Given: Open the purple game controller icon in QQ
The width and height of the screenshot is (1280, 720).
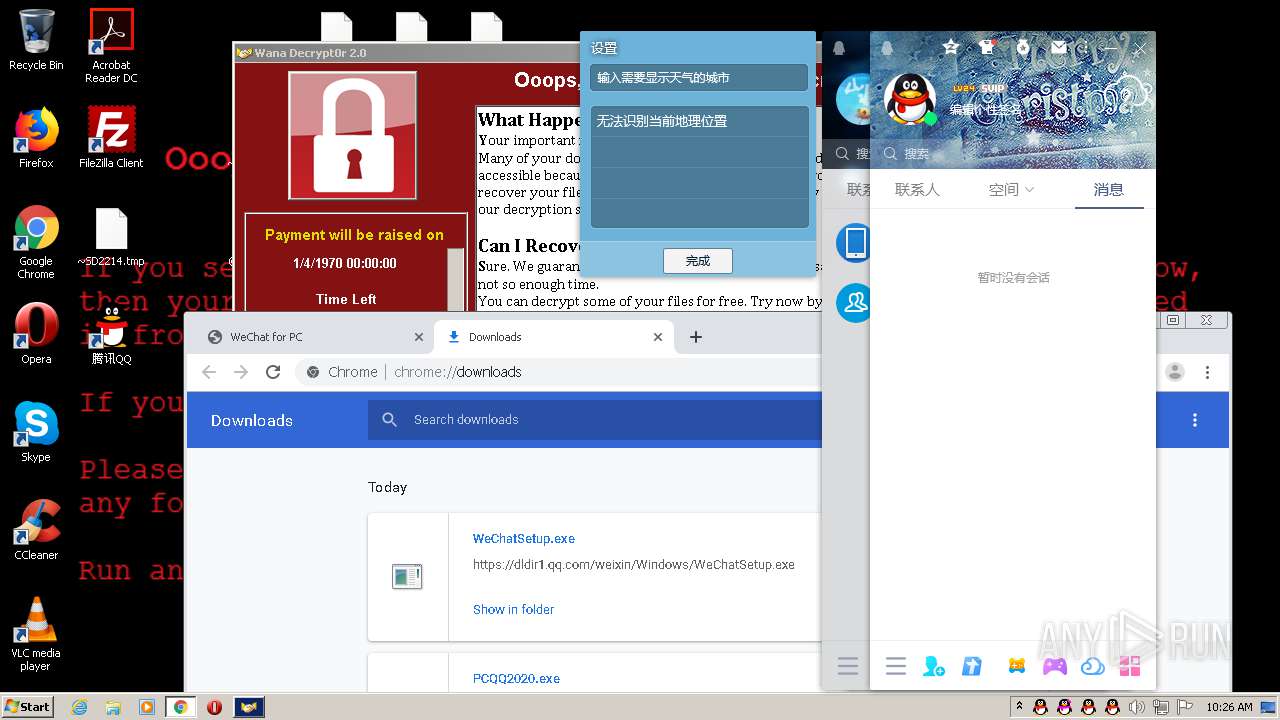Looking at the screenshot, I should [x=1055, y=666].
